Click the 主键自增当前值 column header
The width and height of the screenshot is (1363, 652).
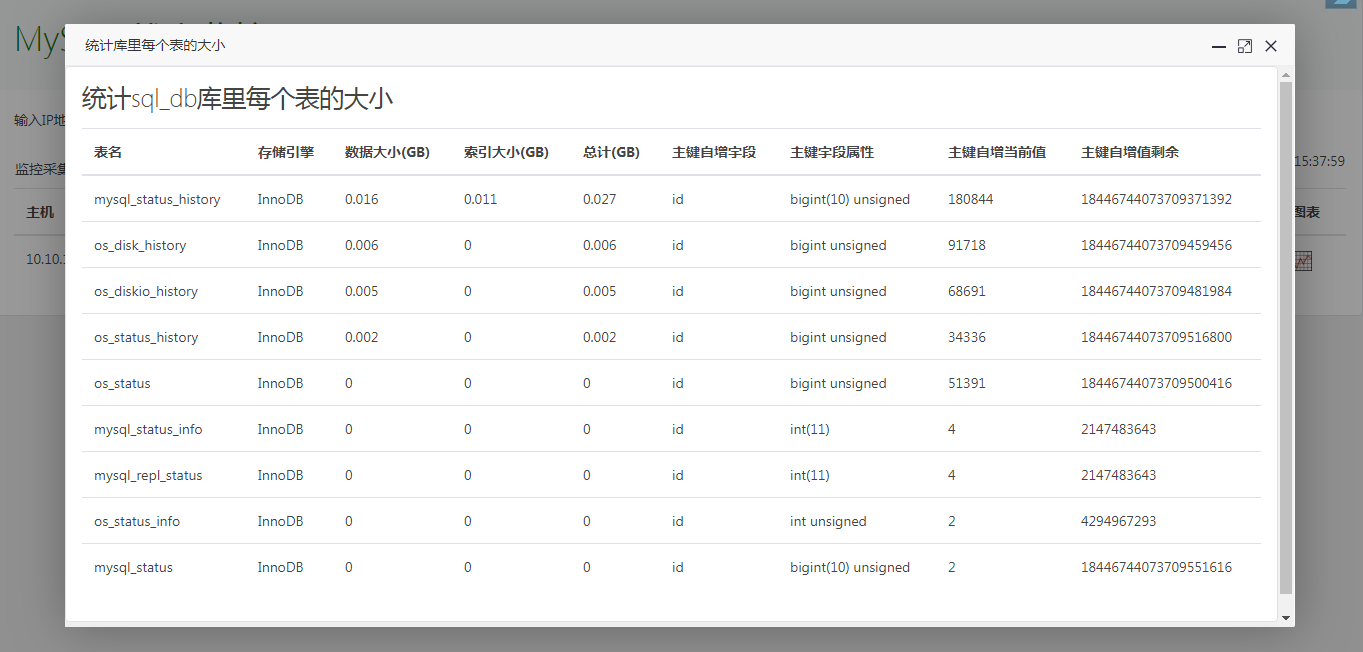[x=997, y=153]
